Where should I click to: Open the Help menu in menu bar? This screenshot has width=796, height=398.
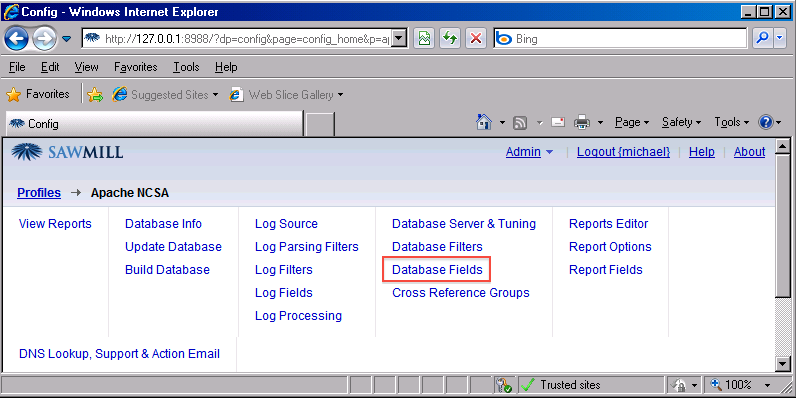point(226,67)
